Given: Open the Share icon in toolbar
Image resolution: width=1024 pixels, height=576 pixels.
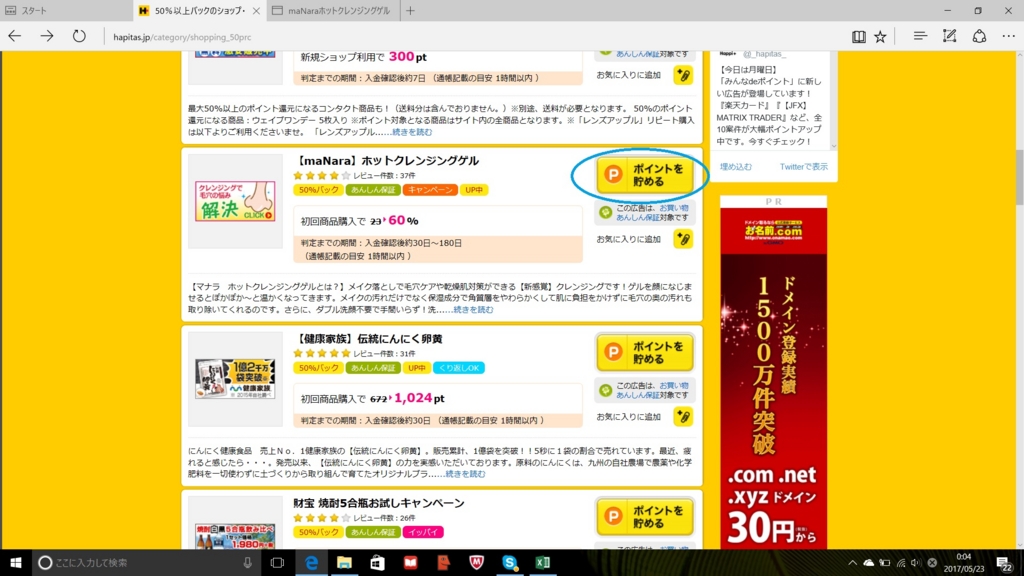Looking at the screenshot, I should [x=979, y=37].
